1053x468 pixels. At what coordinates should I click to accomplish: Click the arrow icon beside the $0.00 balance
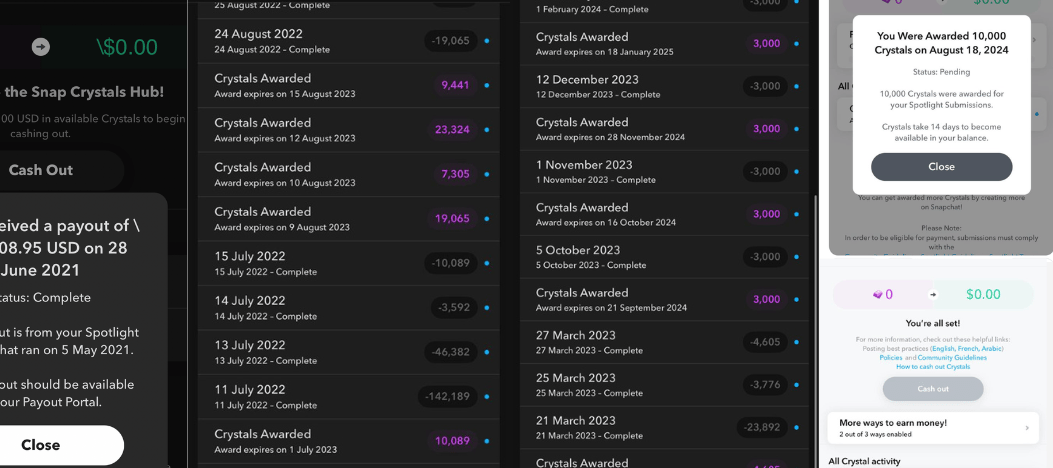click(x=40, y=47)
